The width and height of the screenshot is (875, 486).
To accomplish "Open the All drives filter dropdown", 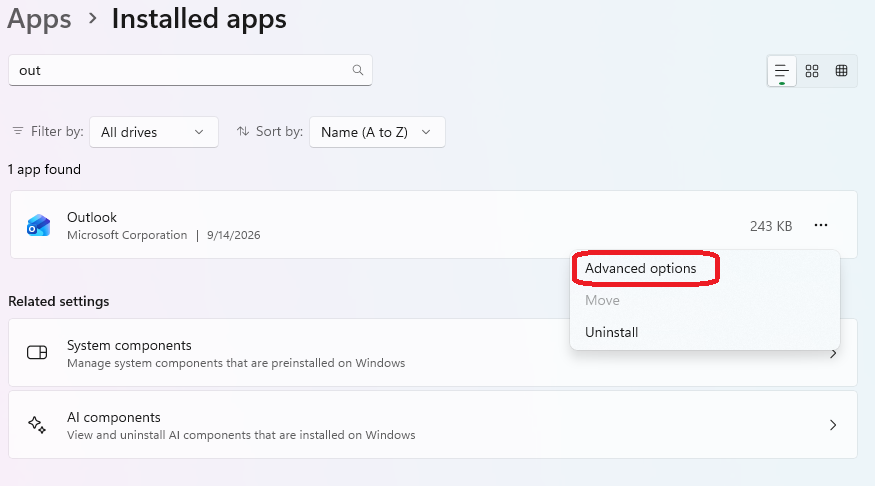I will 153,132.
